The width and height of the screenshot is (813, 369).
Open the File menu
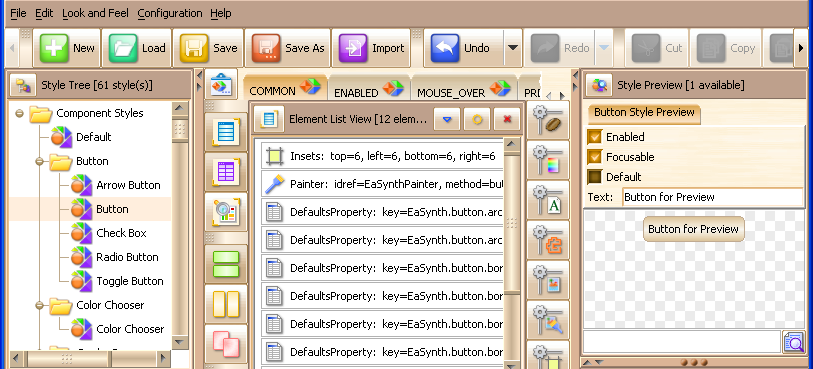point(18,13)
